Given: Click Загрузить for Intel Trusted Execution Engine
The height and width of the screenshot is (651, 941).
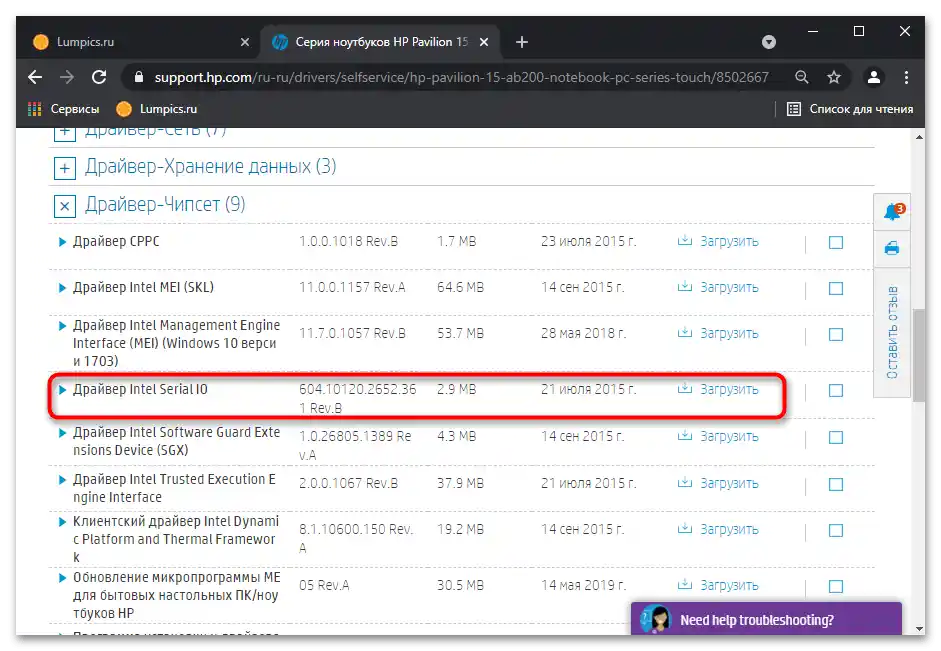Looking at the screenshot, I should click(729, 483).
